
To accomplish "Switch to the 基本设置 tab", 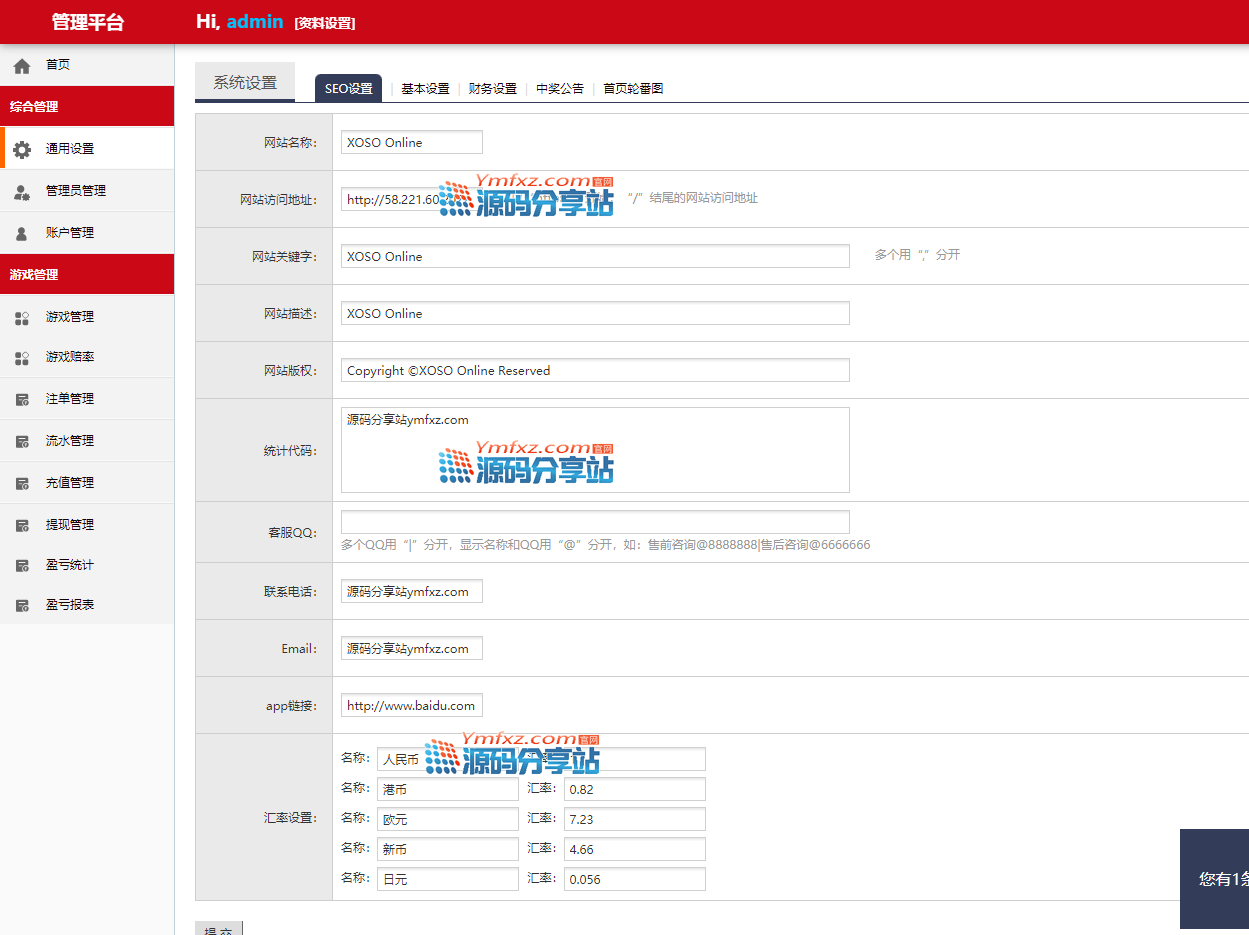I will [x=425, y=89].
